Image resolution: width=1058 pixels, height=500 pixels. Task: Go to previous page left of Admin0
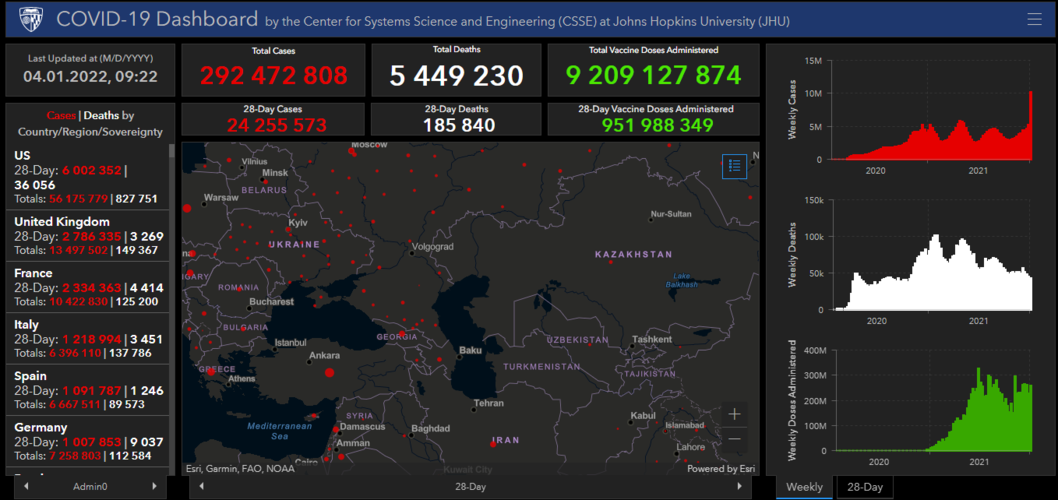26,487
